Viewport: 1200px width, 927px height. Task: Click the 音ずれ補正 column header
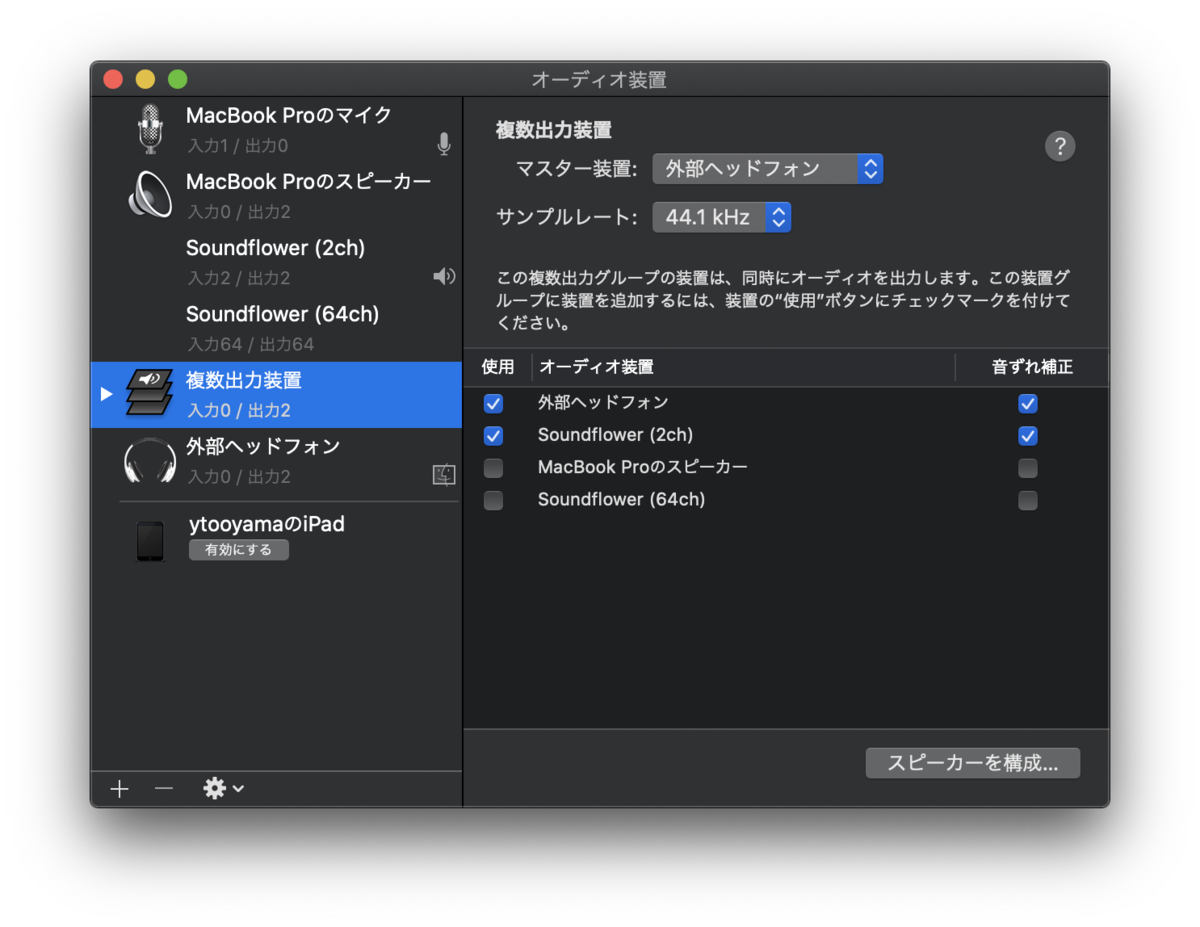click(1032, 367)
